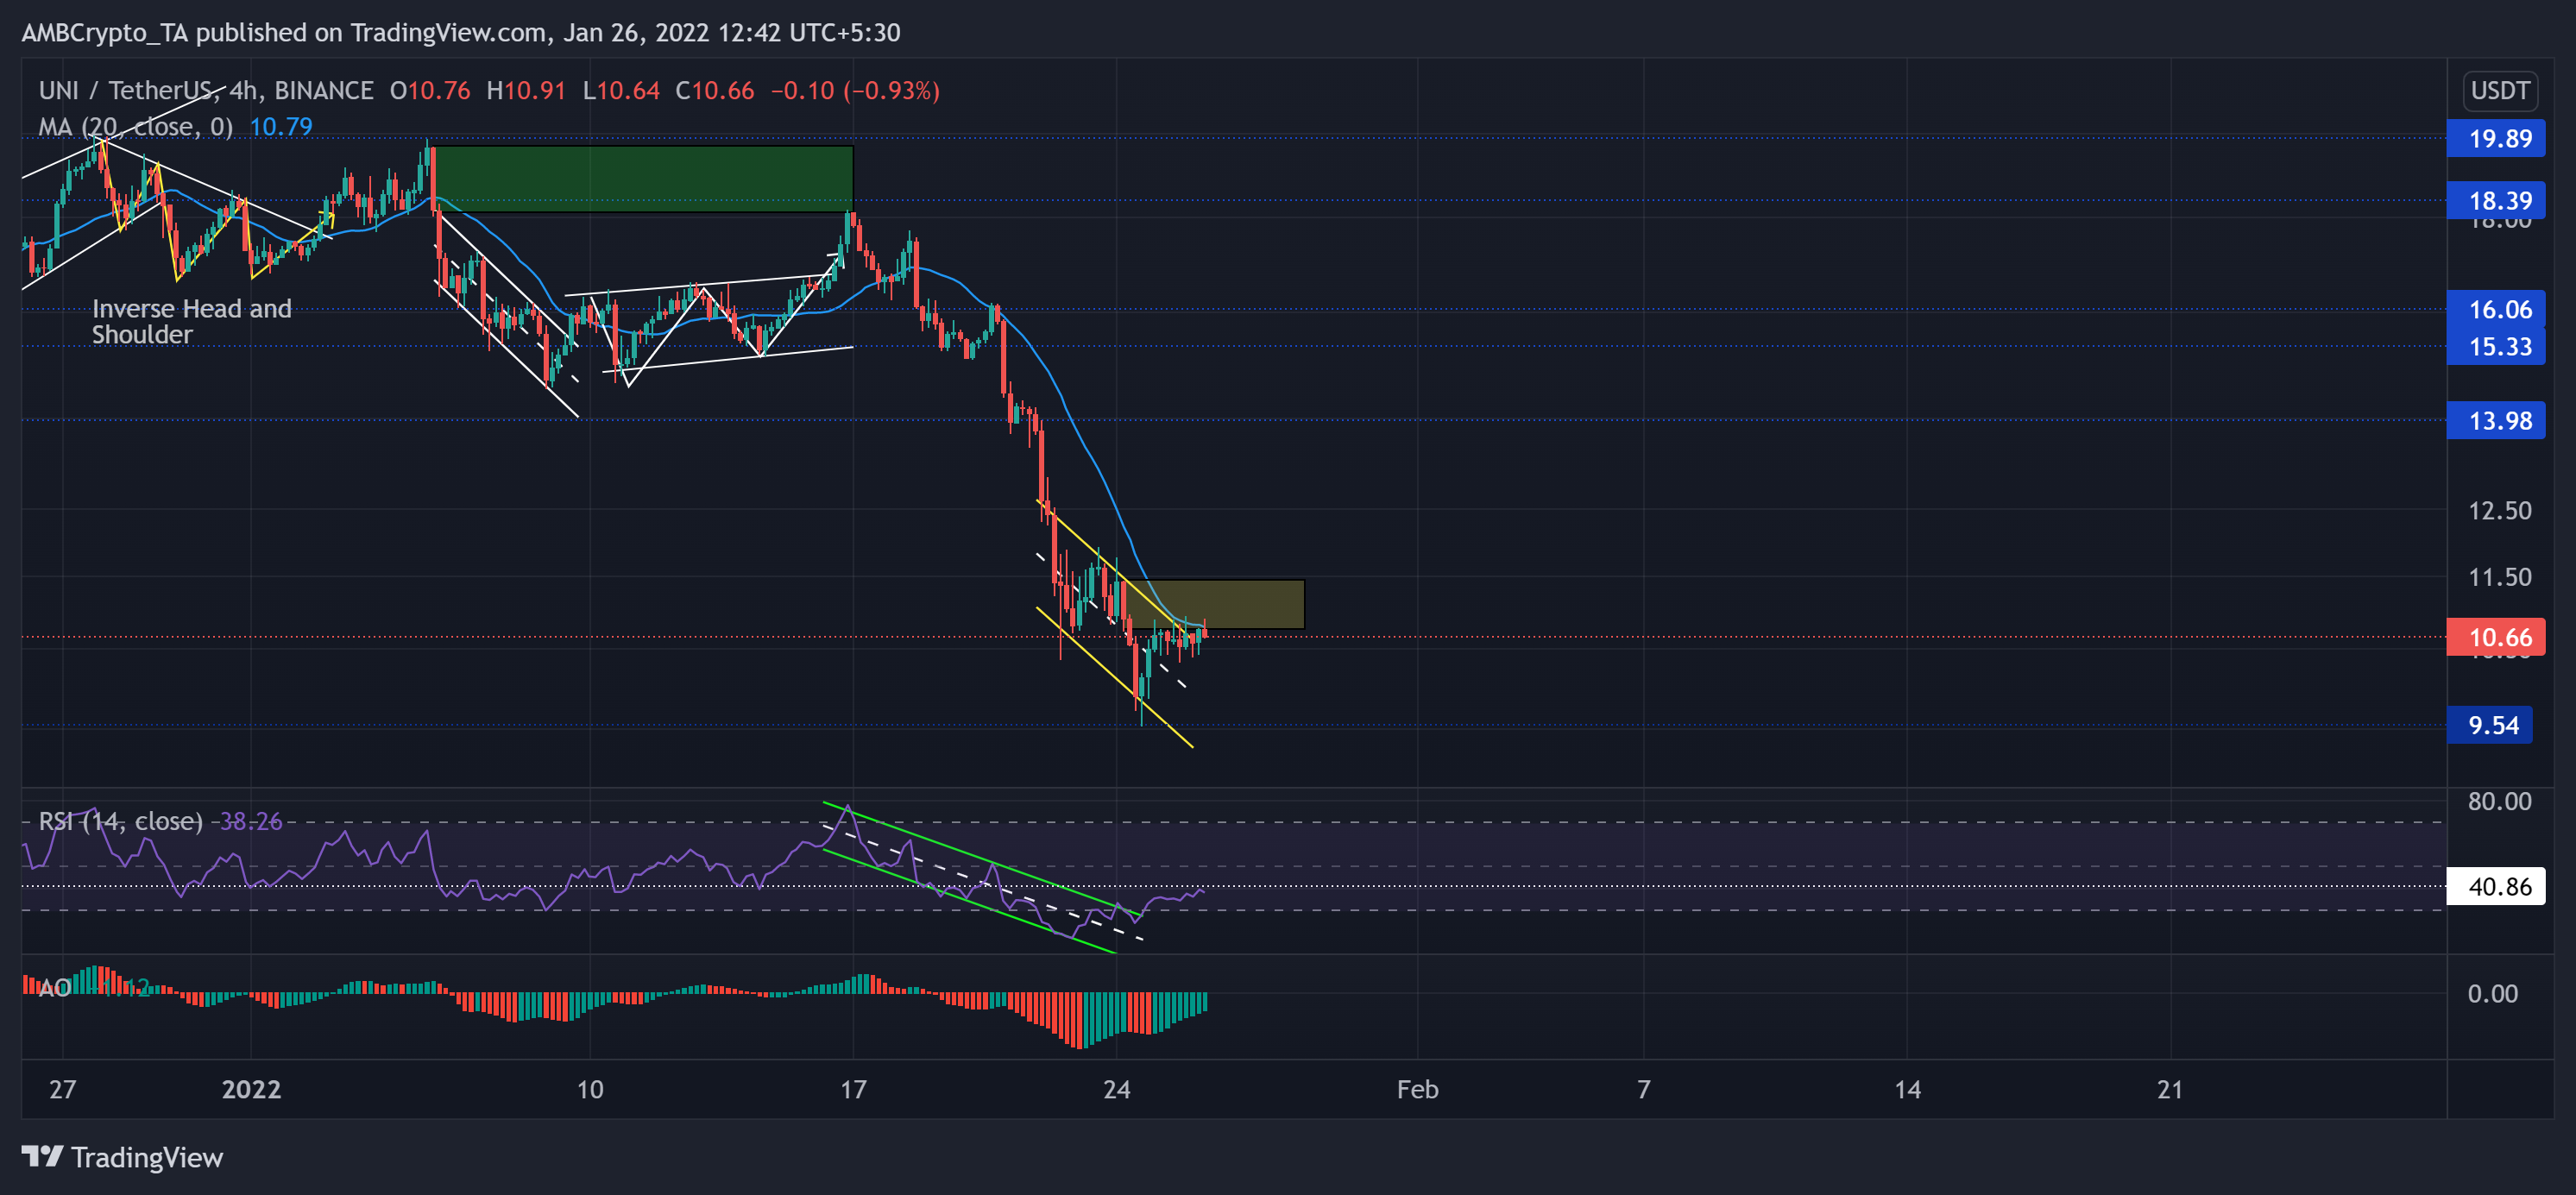Click the date label 10 on time axis
The height and width of the screenshot is (1195, 2576).
click(x=590, y=1089)
